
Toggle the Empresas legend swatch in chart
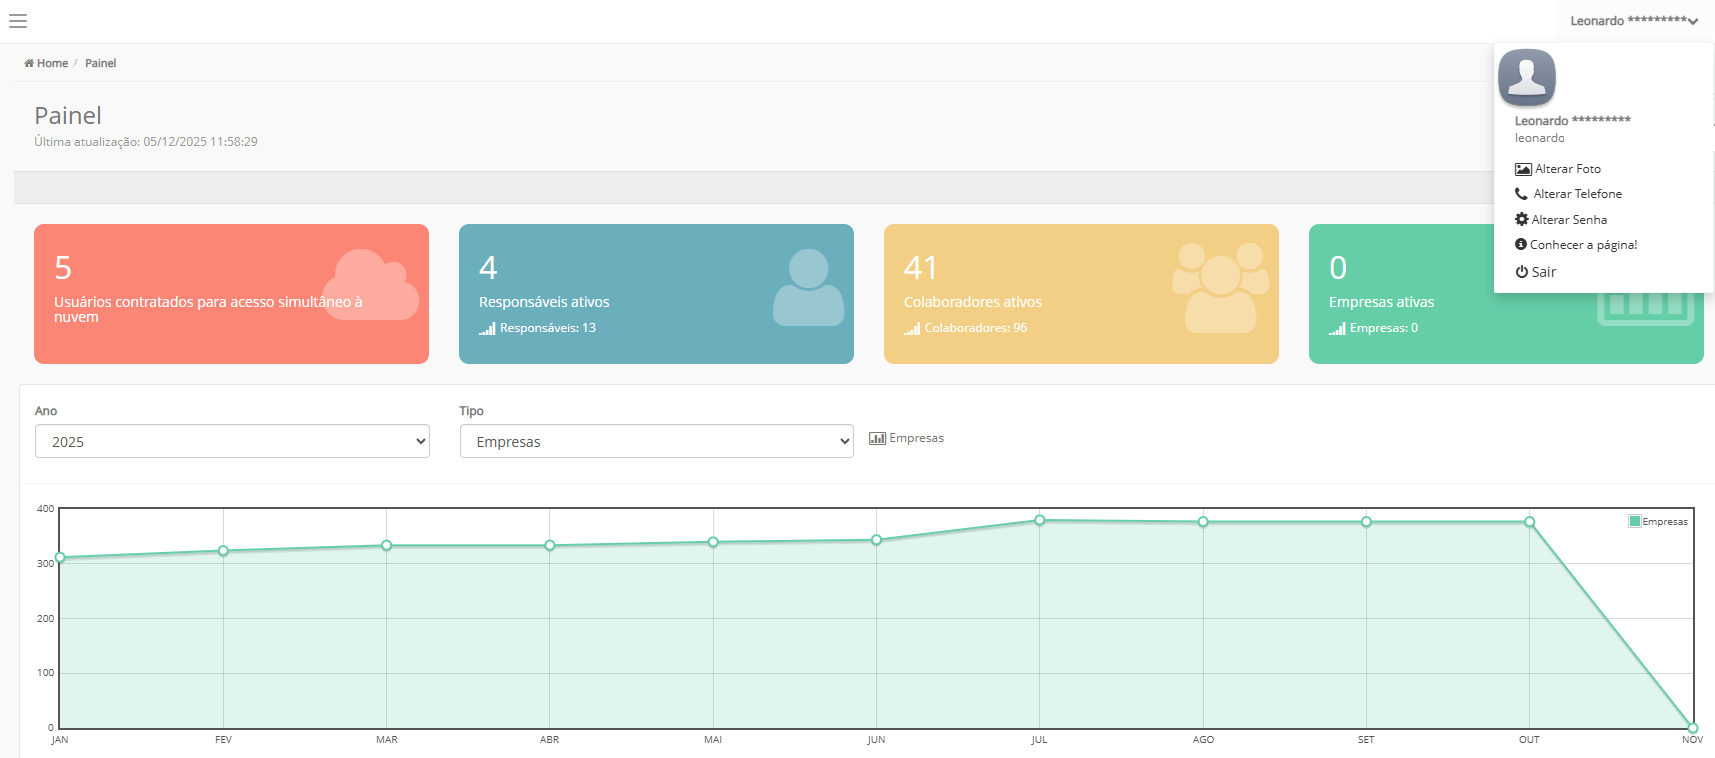click(x=1635, y=521)
